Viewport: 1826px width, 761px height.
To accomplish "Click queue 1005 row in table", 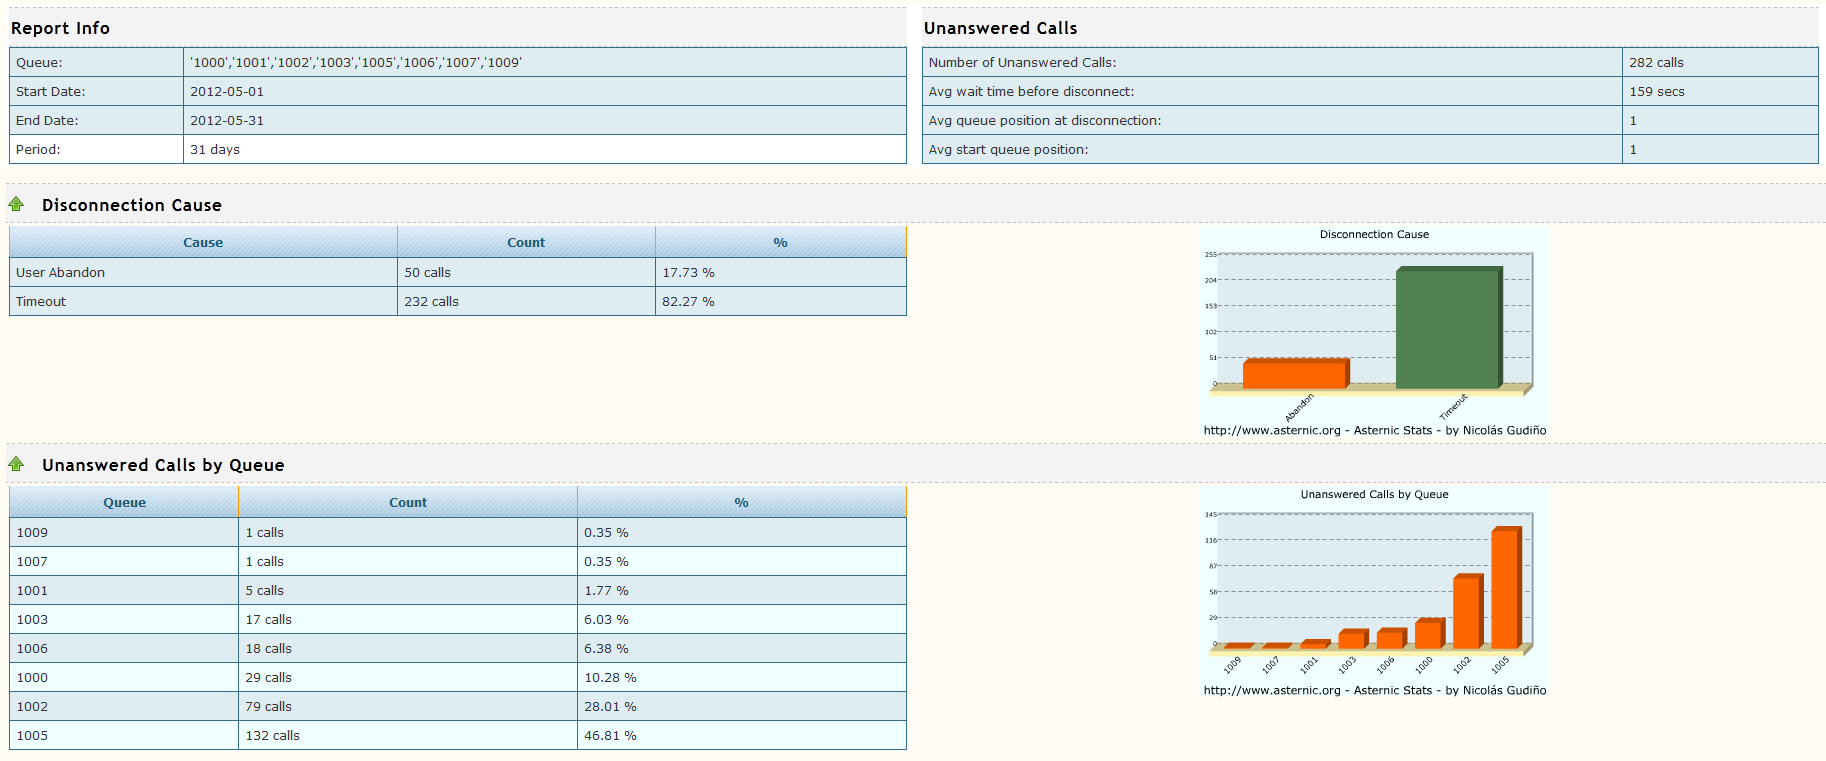I will pyautogui.click(x=32, y=735).
